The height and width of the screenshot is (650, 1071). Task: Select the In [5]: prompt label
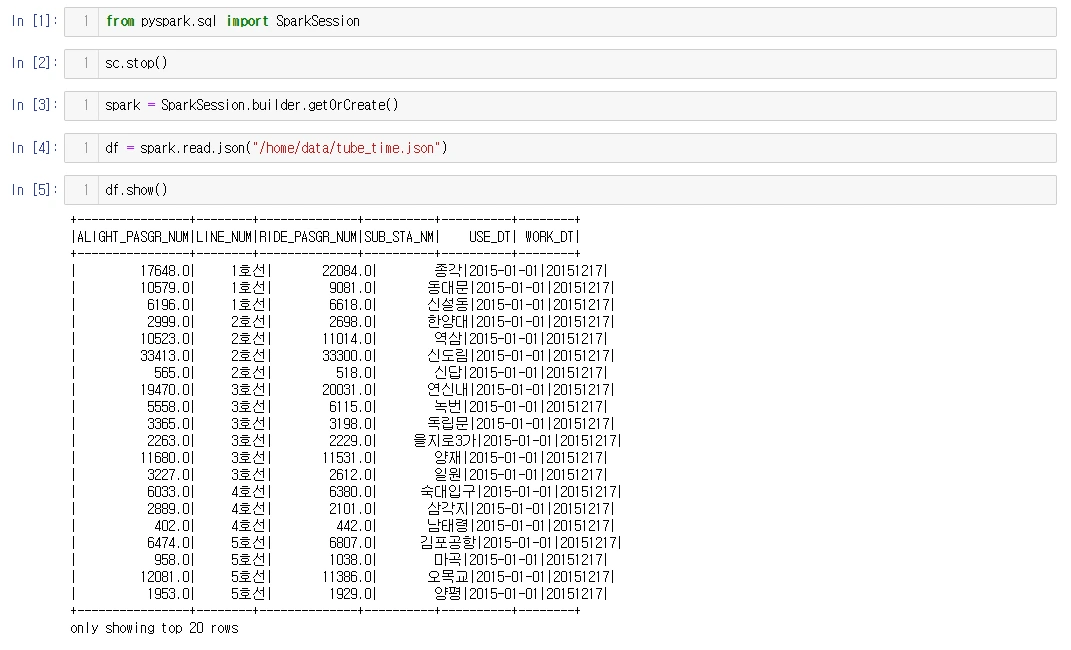pos(33,190)
